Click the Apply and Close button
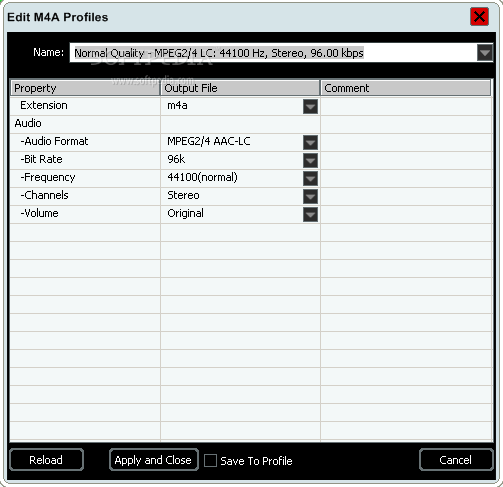The image size is (503, 487). pyautogui.click(x=154, y=460)
